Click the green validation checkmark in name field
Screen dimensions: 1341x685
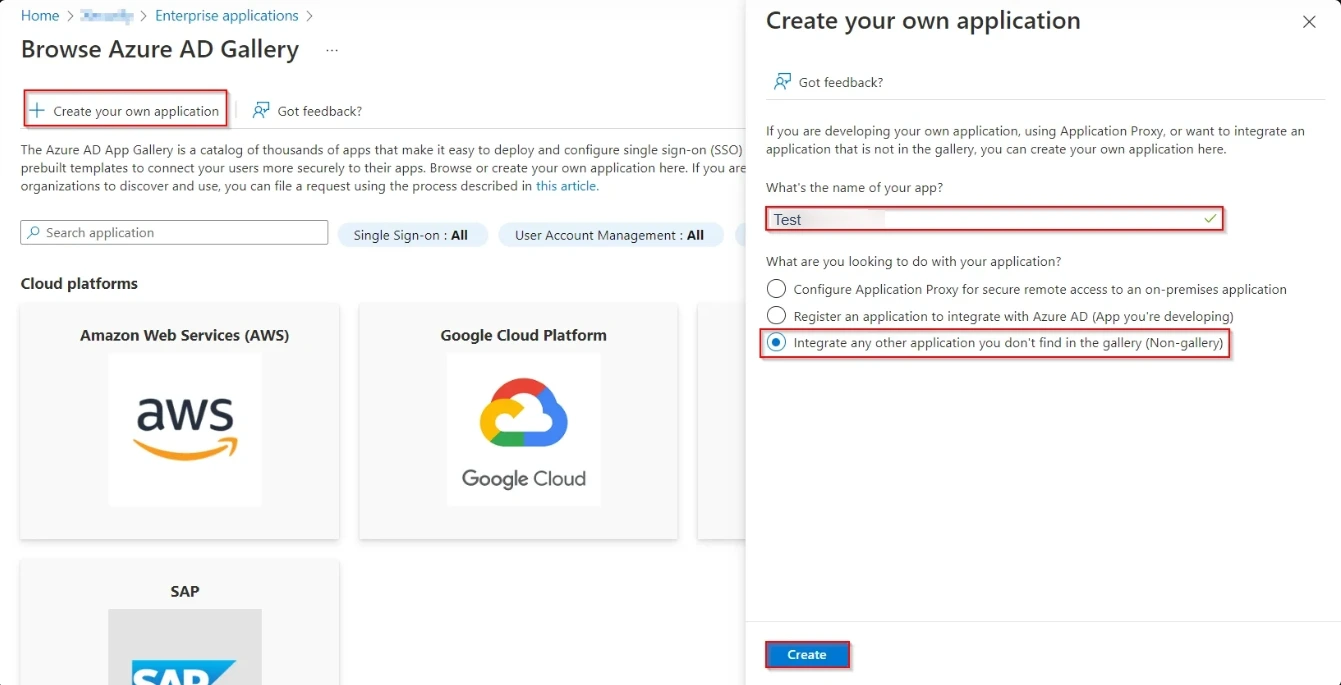click(1211, 218)
